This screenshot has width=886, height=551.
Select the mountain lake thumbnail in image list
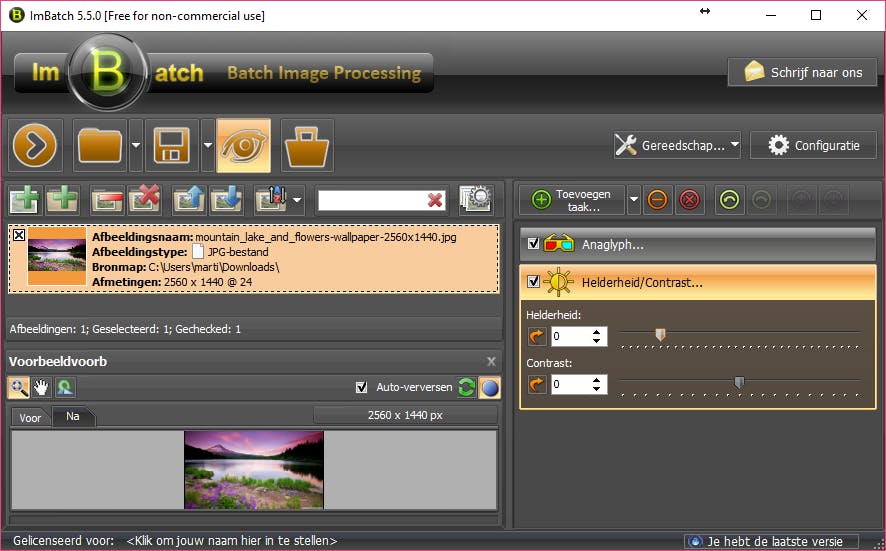[57, 256]
